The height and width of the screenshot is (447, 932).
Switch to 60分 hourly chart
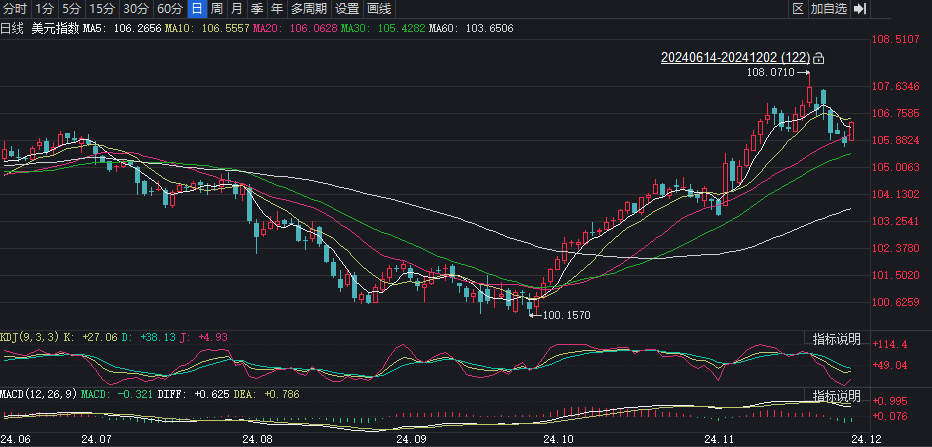tap(169, 9)
